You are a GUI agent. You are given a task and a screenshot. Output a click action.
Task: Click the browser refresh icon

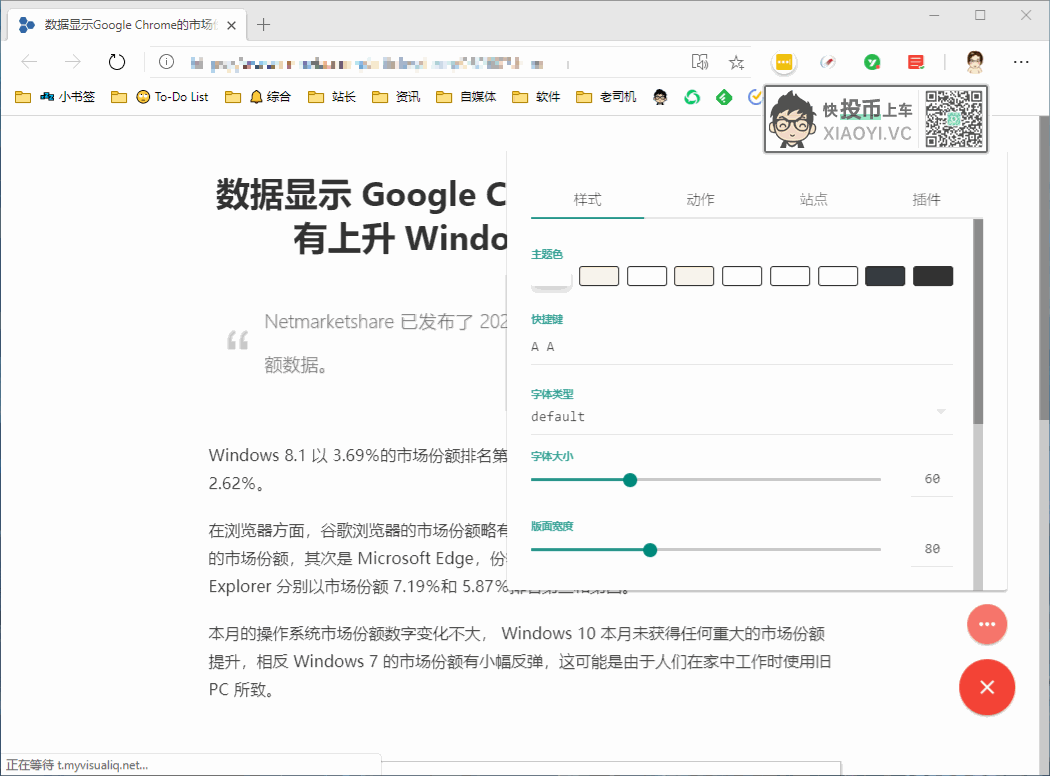(117, 62)
